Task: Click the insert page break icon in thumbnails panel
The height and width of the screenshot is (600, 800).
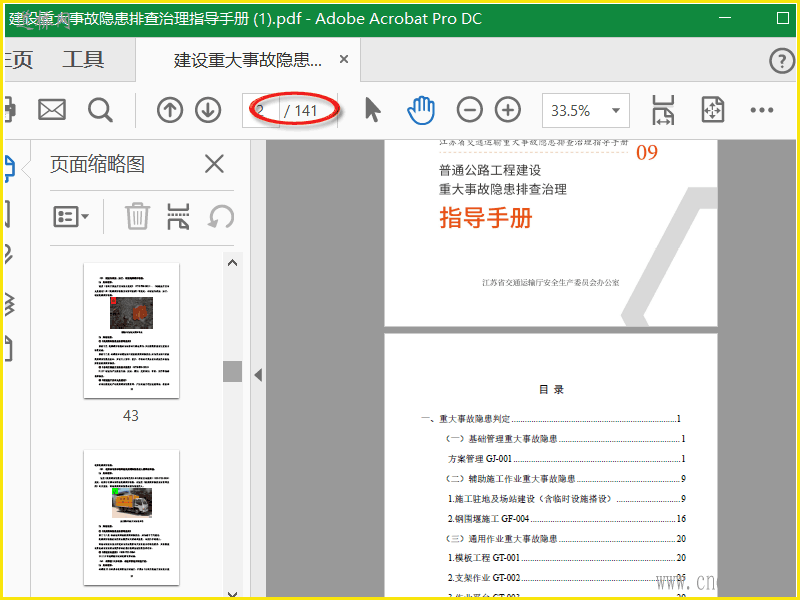Action: 178,216
